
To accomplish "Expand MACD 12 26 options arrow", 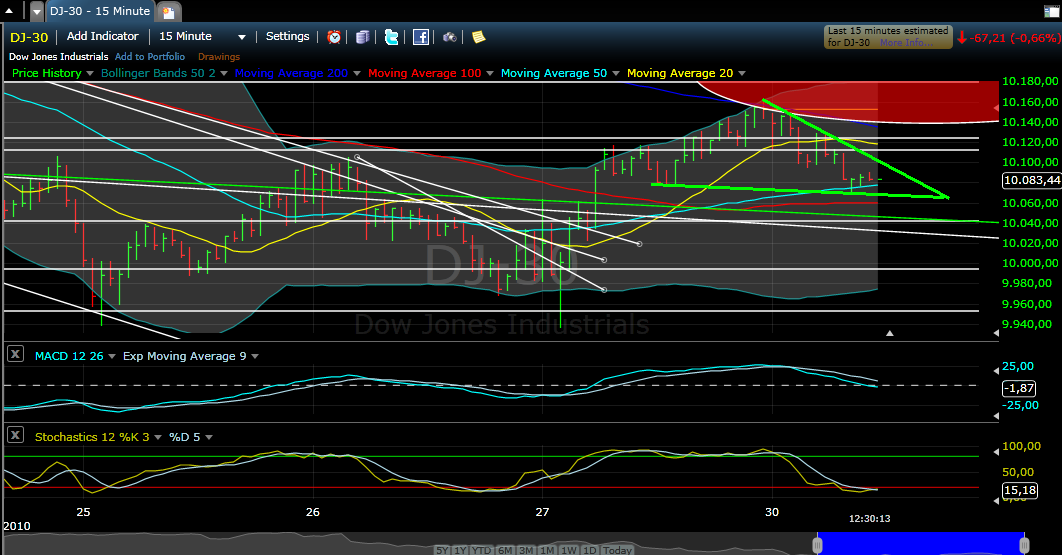I will click(112, 356).
